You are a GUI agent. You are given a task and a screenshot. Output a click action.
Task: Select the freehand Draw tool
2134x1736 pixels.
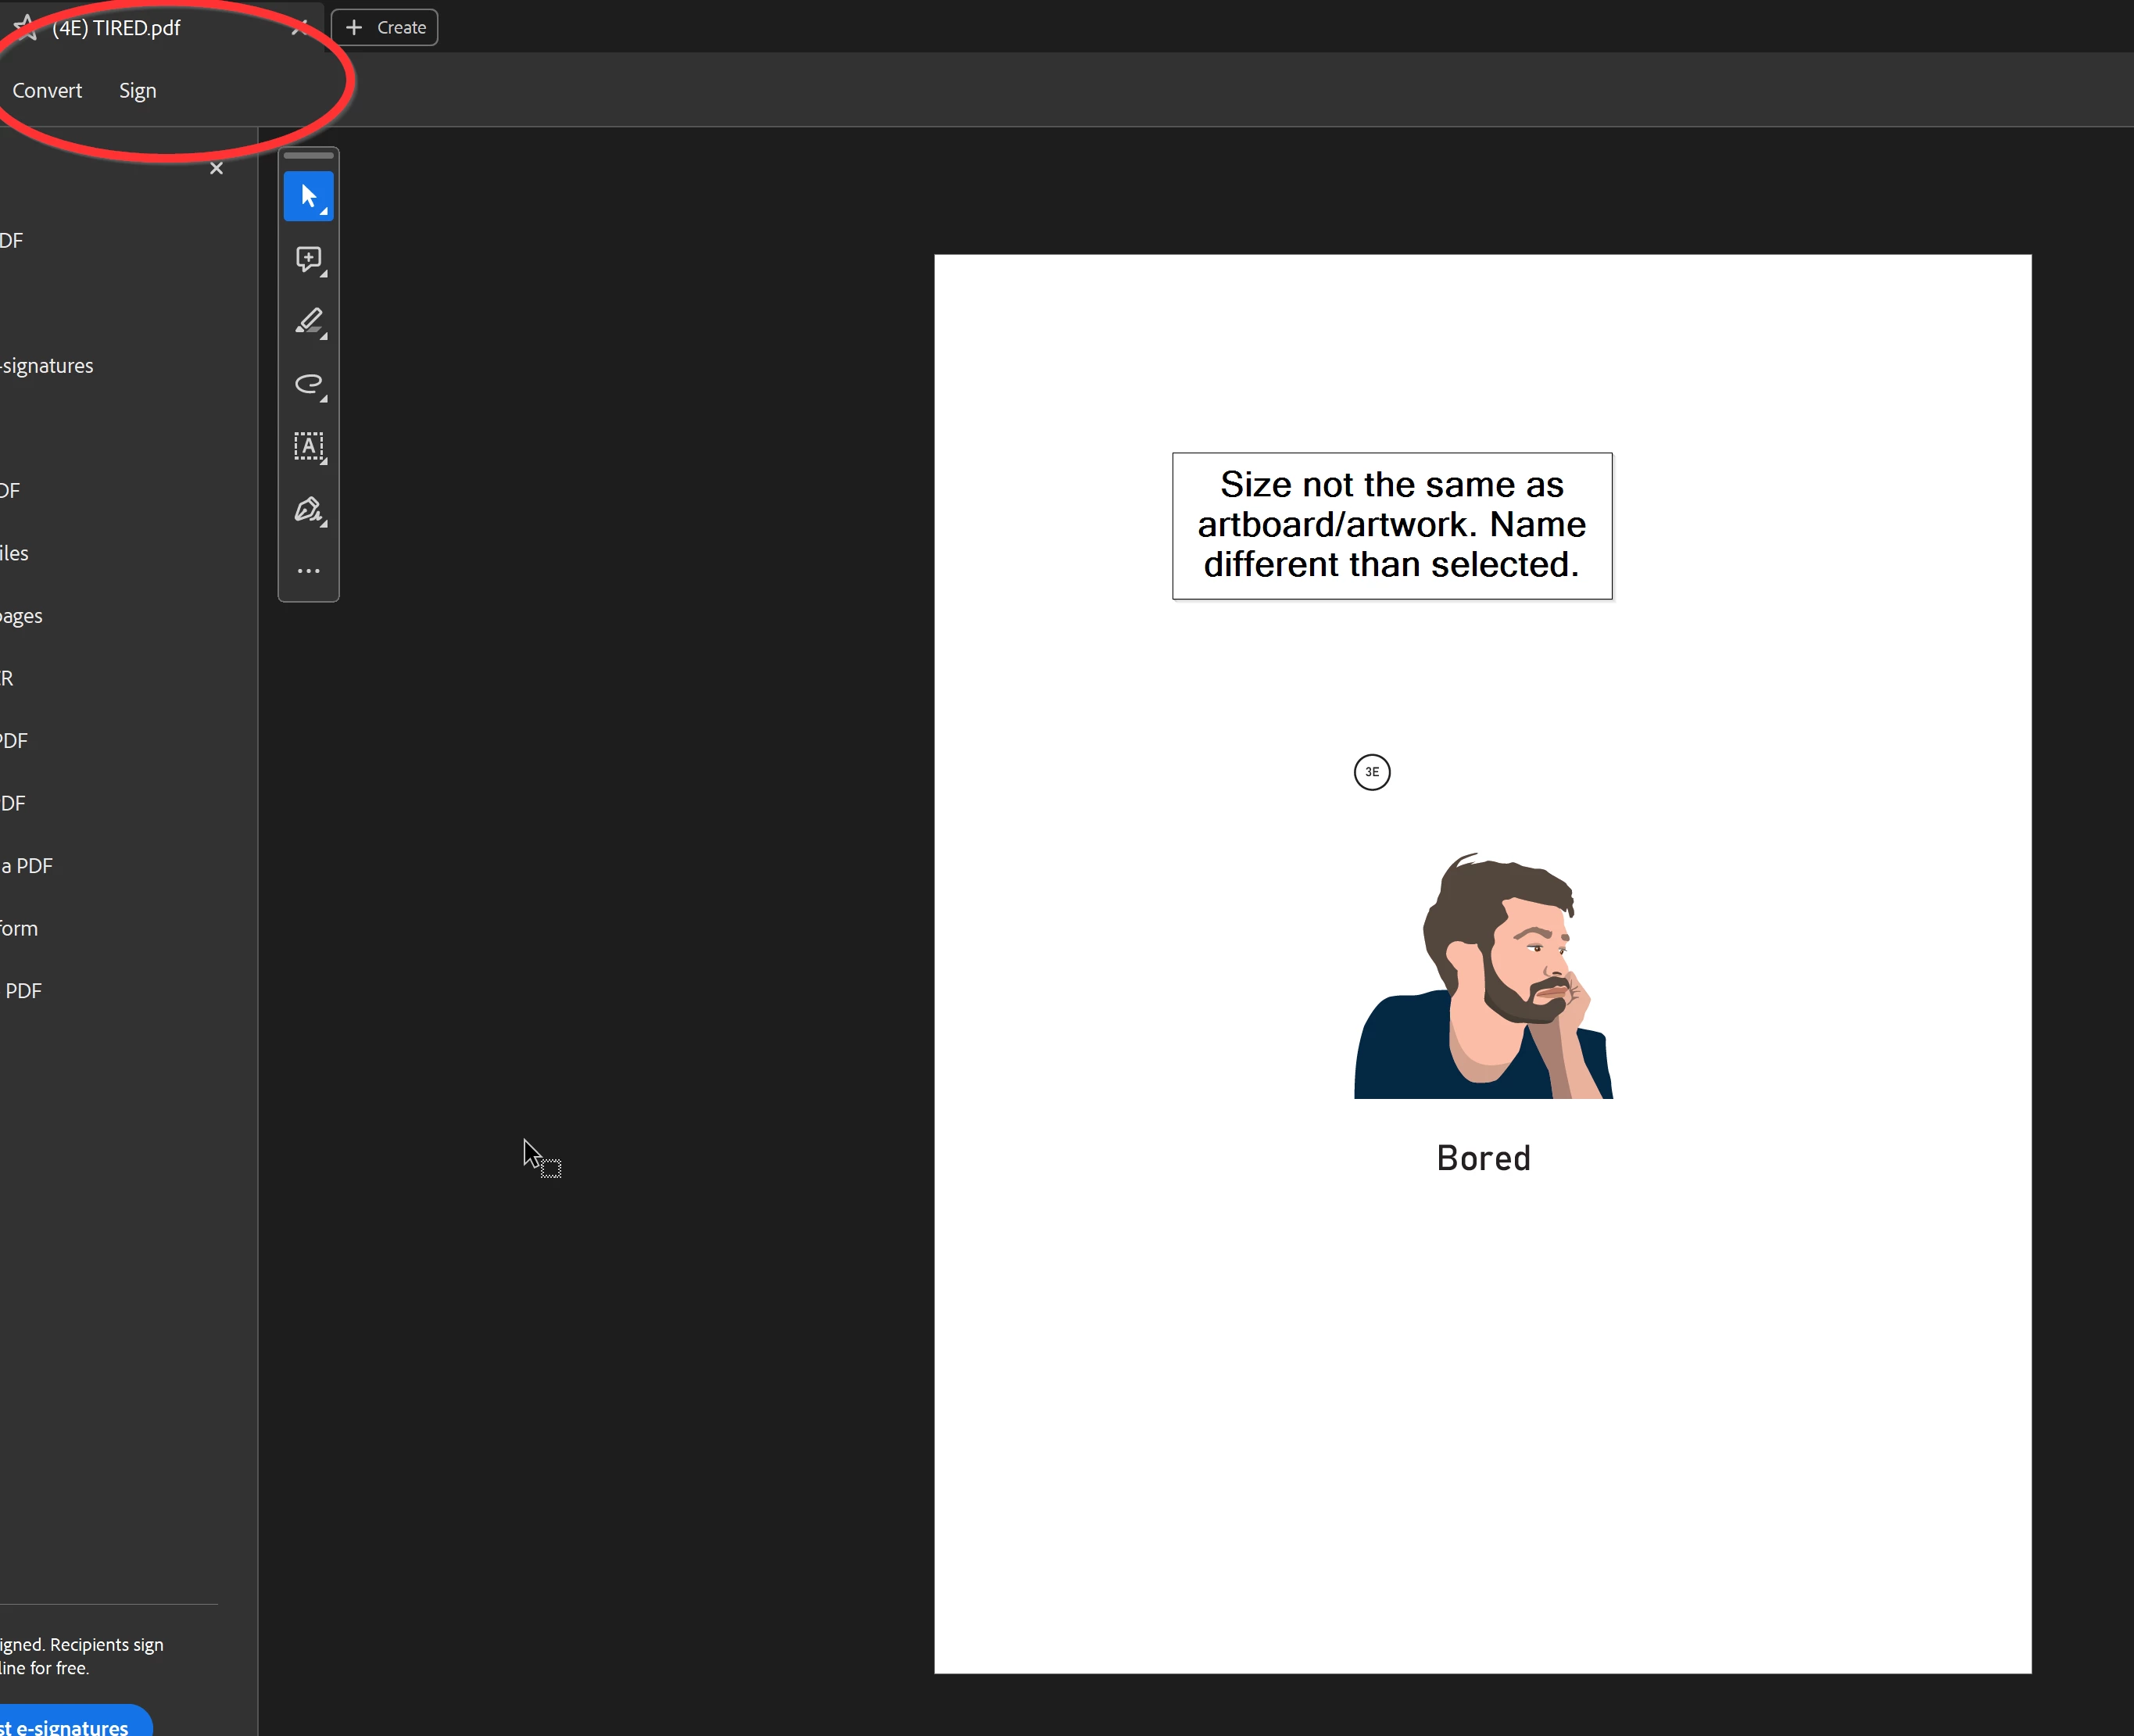(x=308, y=385)
